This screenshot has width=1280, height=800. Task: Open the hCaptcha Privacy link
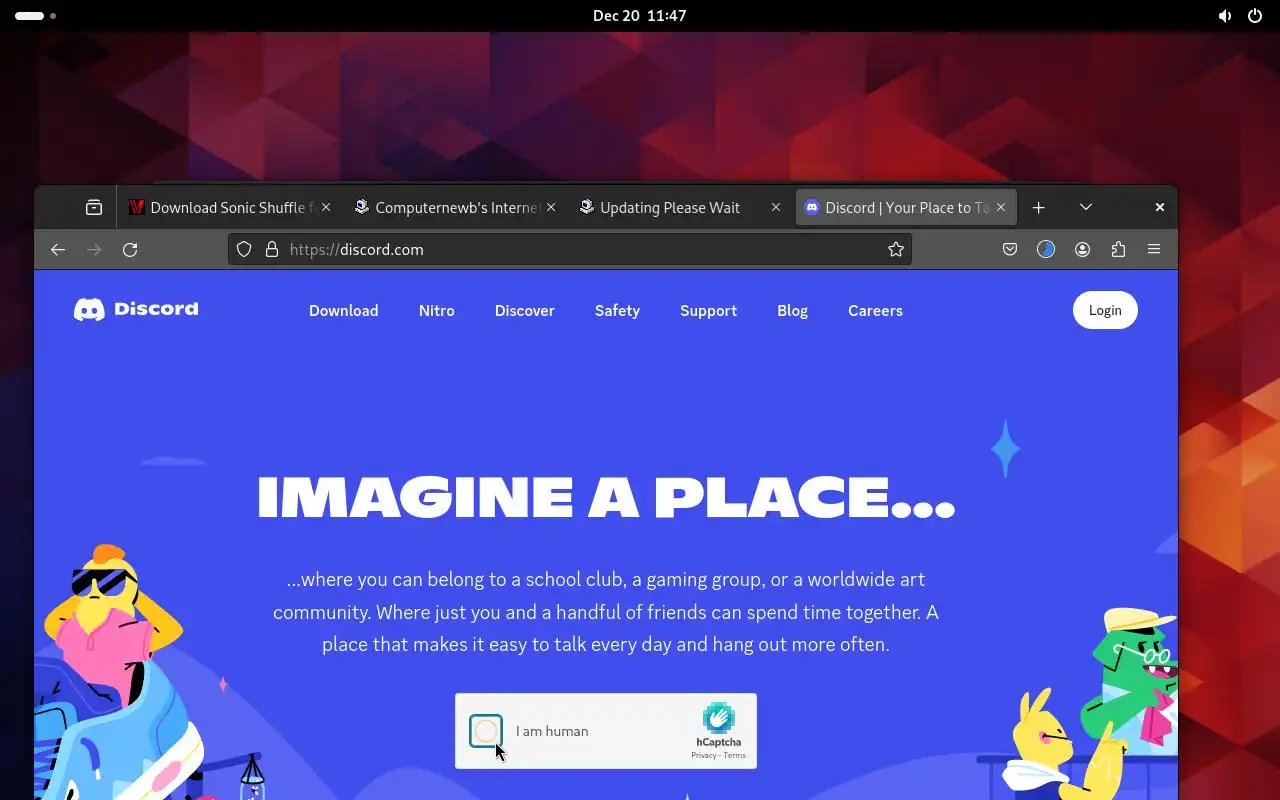(x=703, y=755)
